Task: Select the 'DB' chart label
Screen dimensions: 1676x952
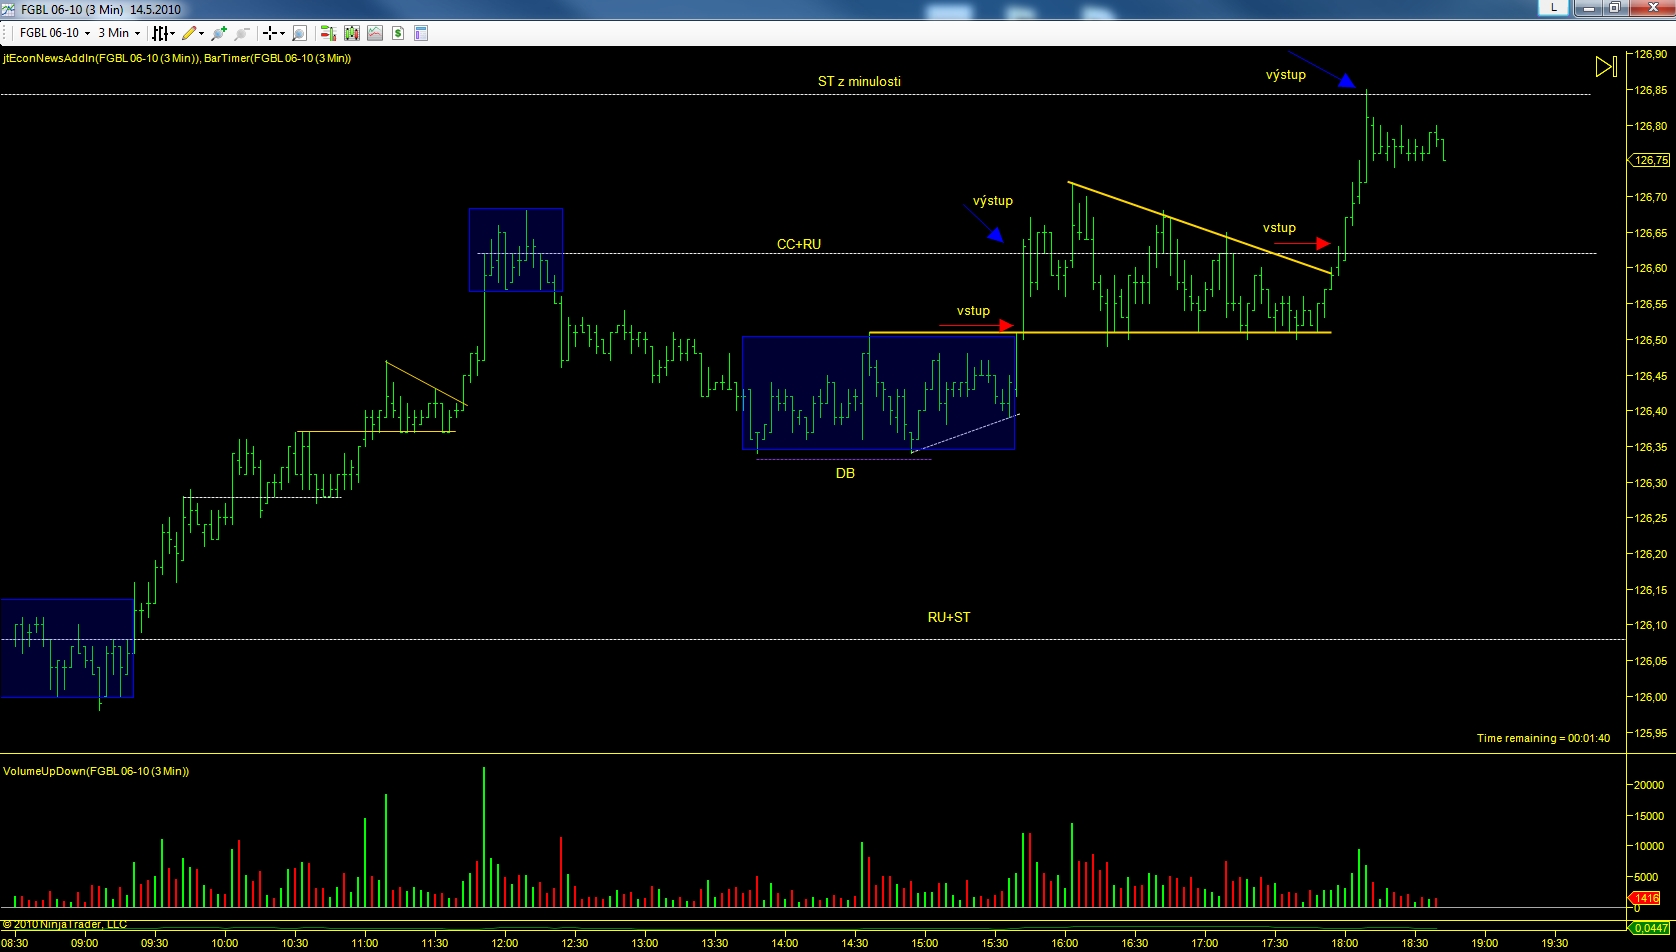Action: pos(845,473)
